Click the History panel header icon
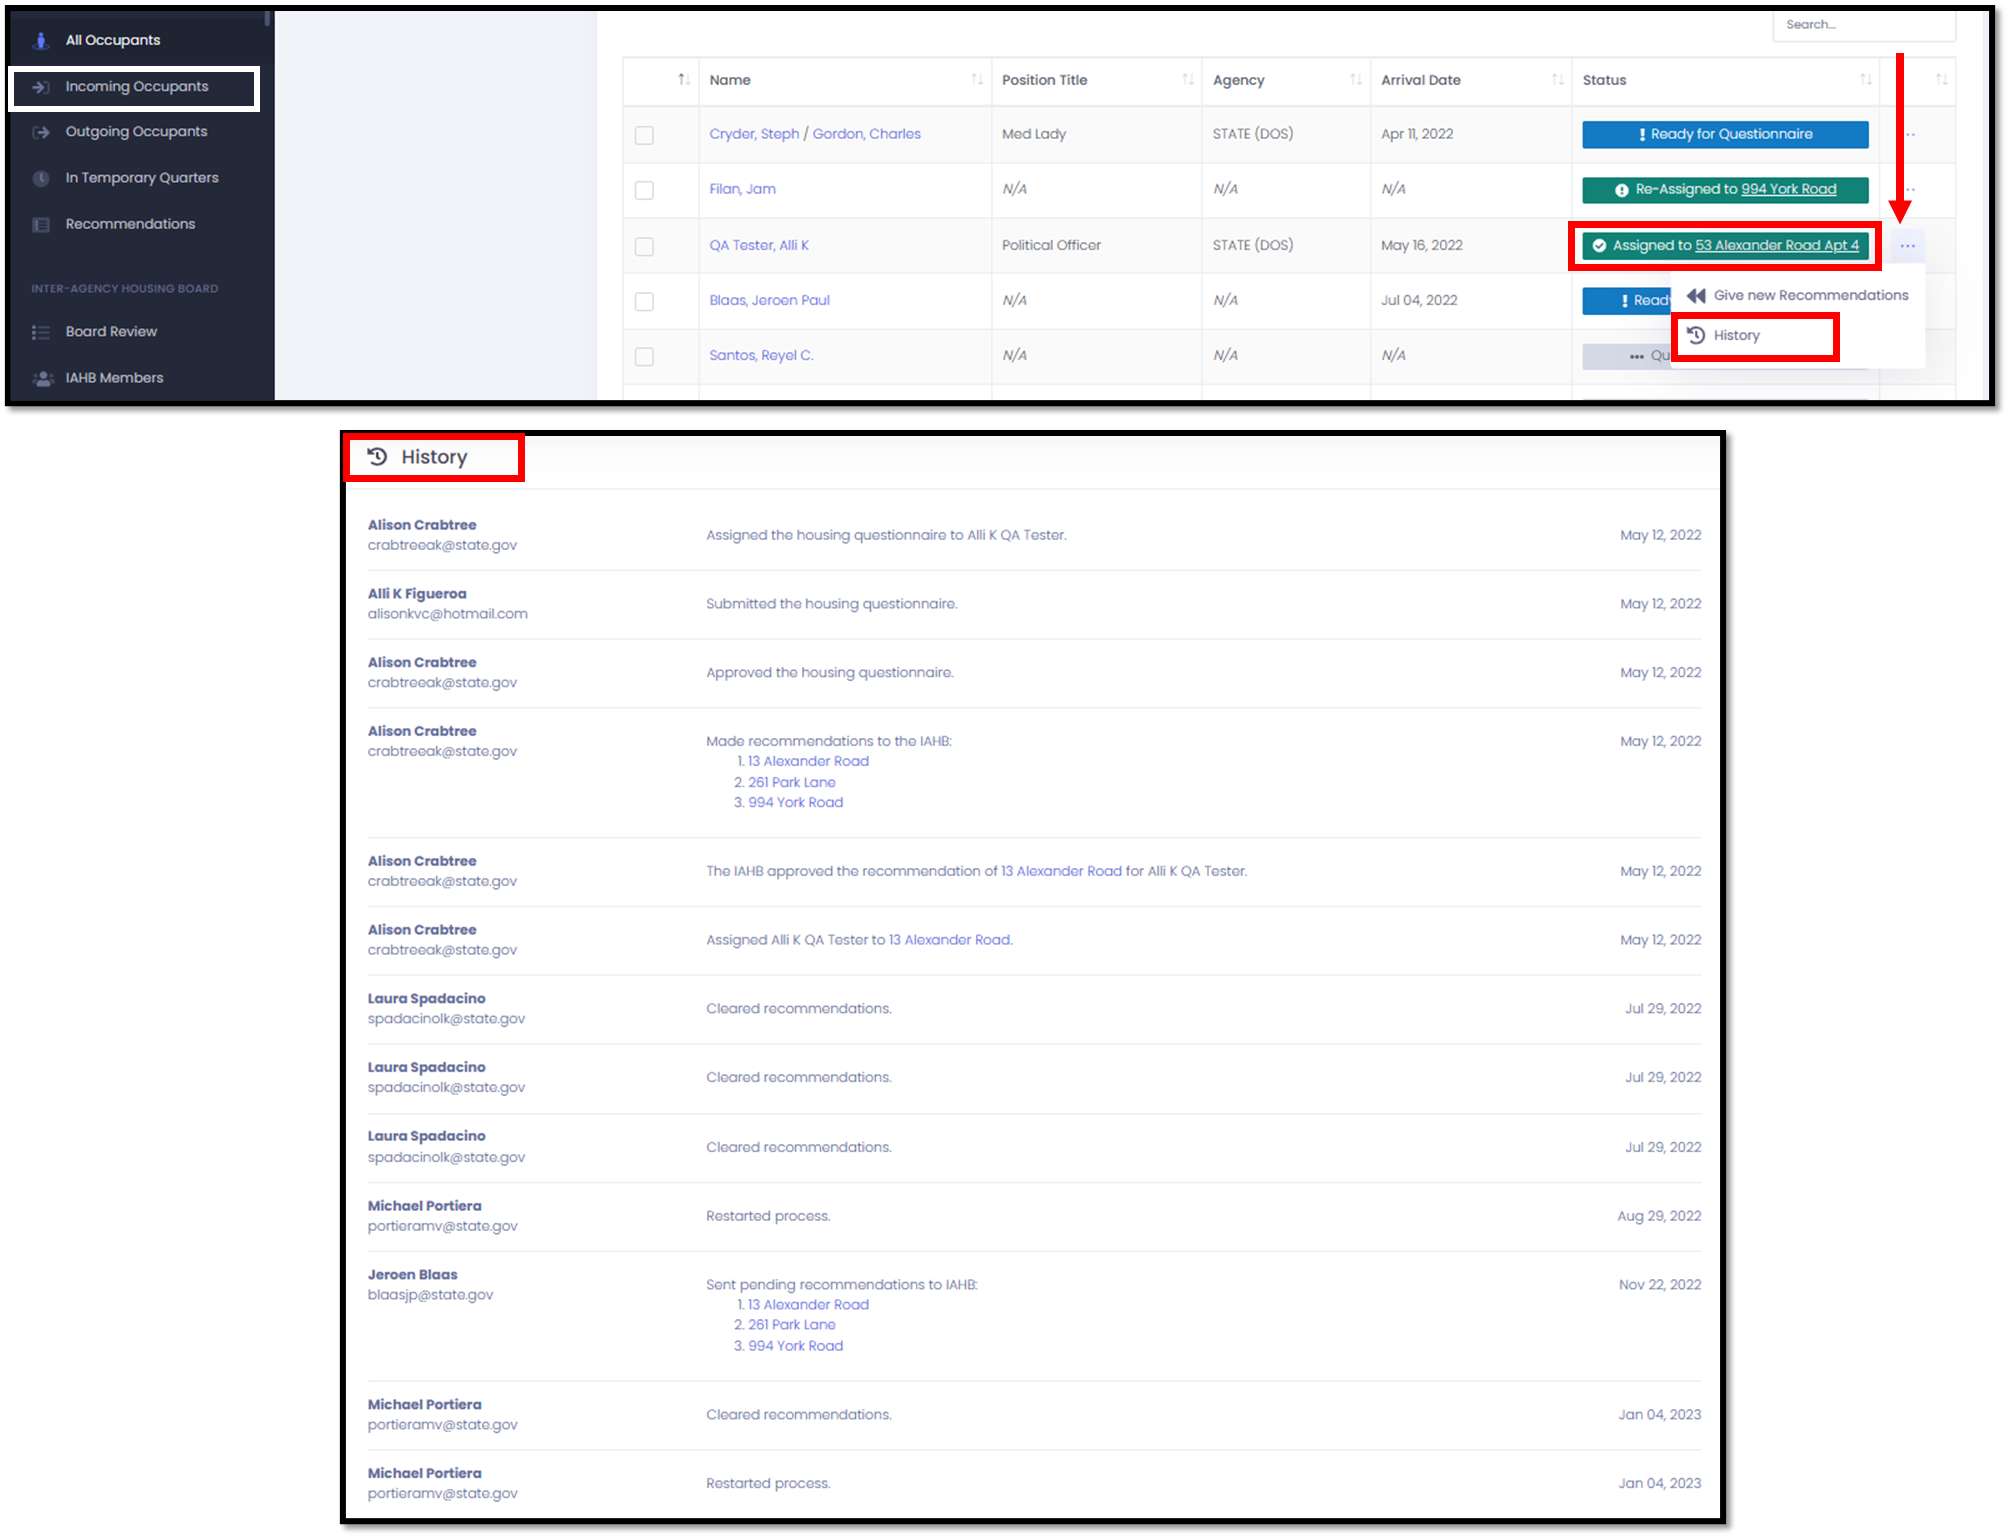Viewport: 2008px width, 1537px height. (377, 457)
